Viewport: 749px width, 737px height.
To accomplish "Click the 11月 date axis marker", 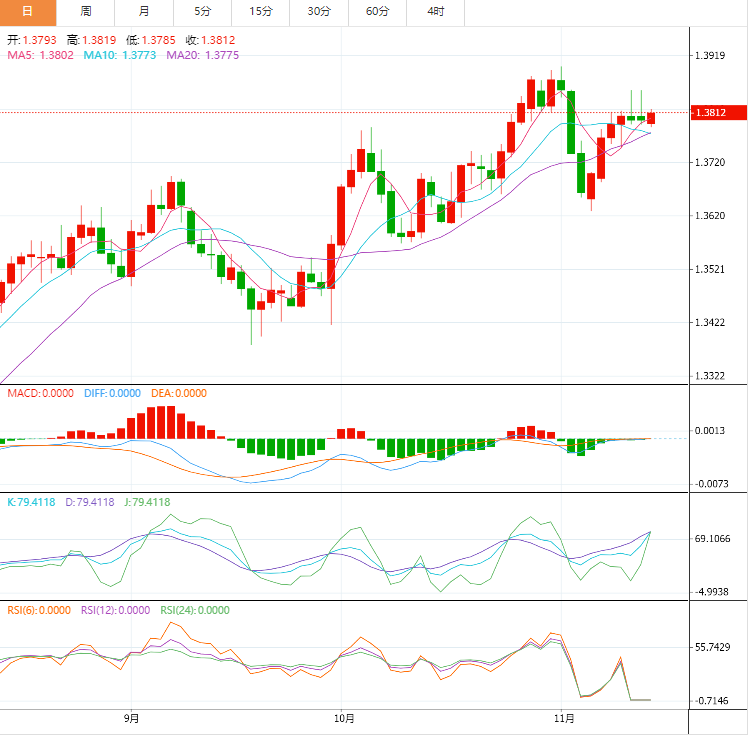I will [564, 717].
